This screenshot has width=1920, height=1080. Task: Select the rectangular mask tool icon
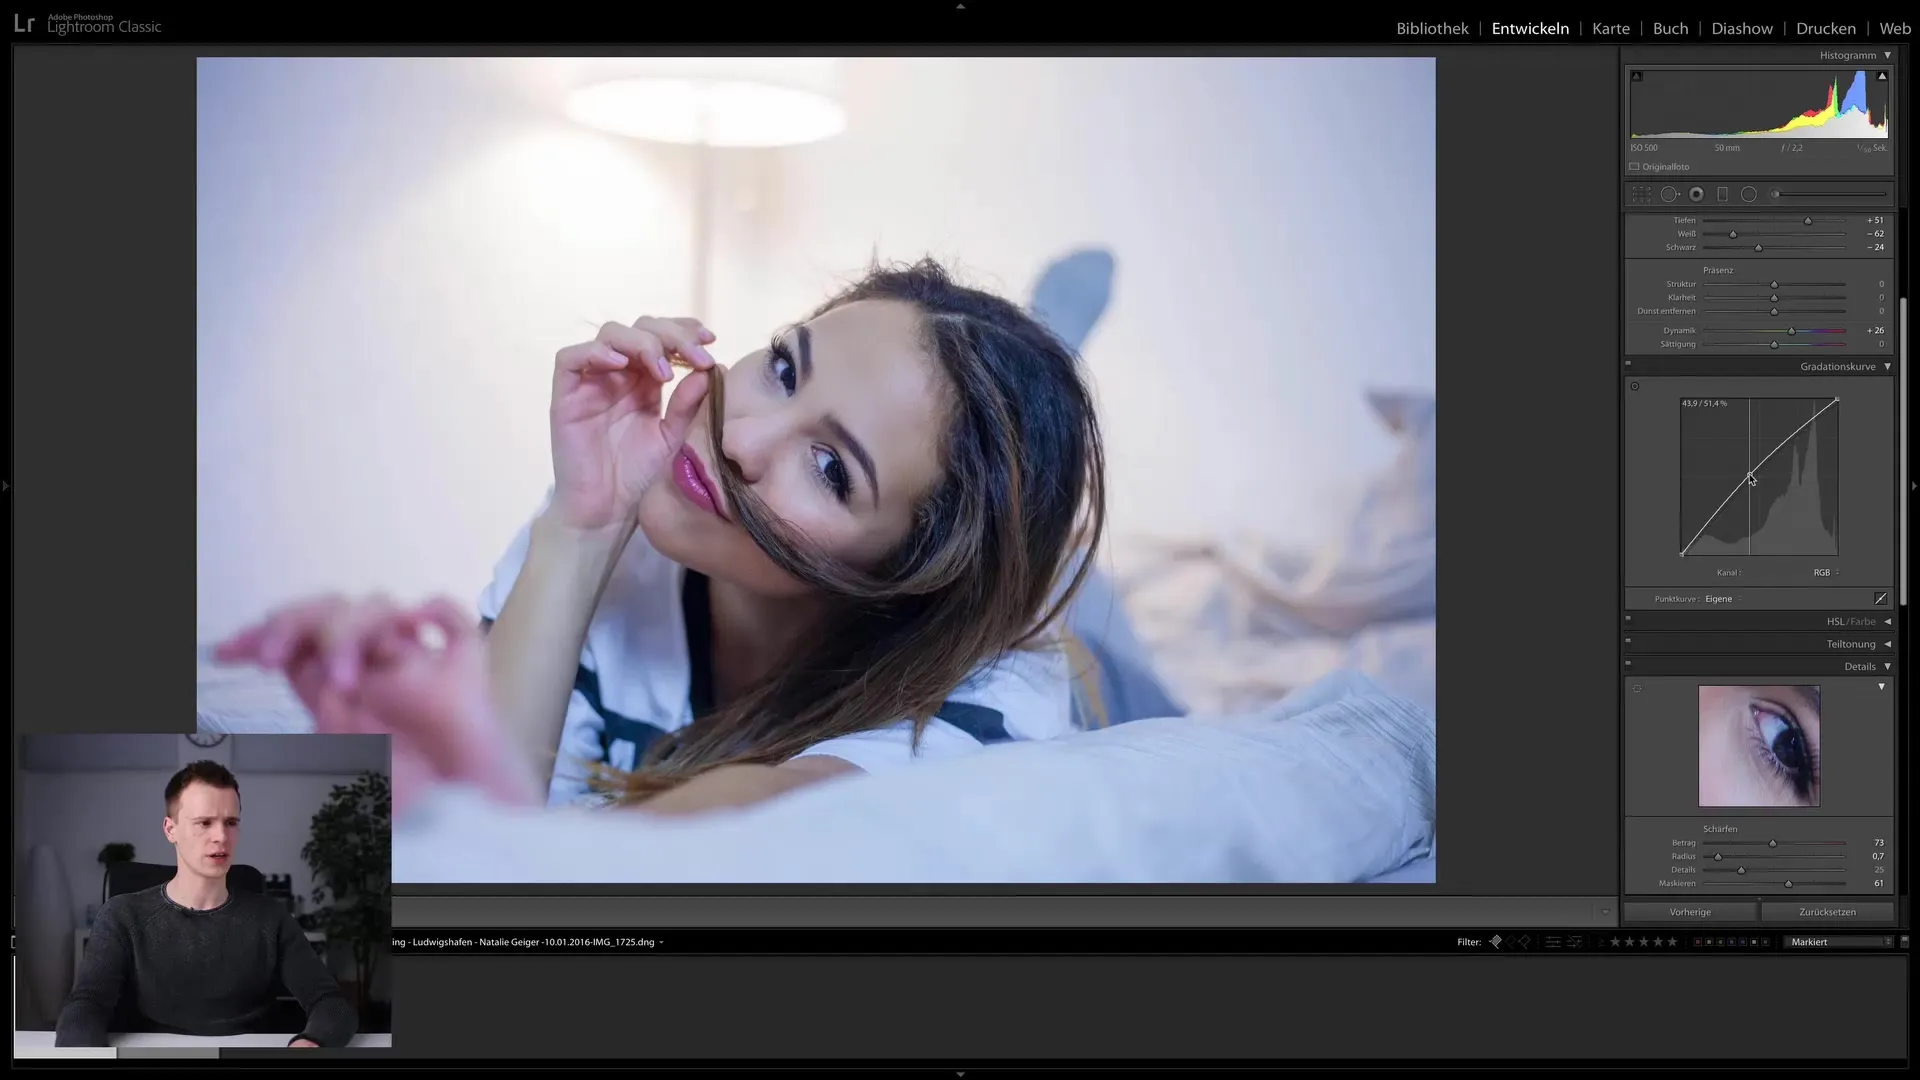[1724, 194]
